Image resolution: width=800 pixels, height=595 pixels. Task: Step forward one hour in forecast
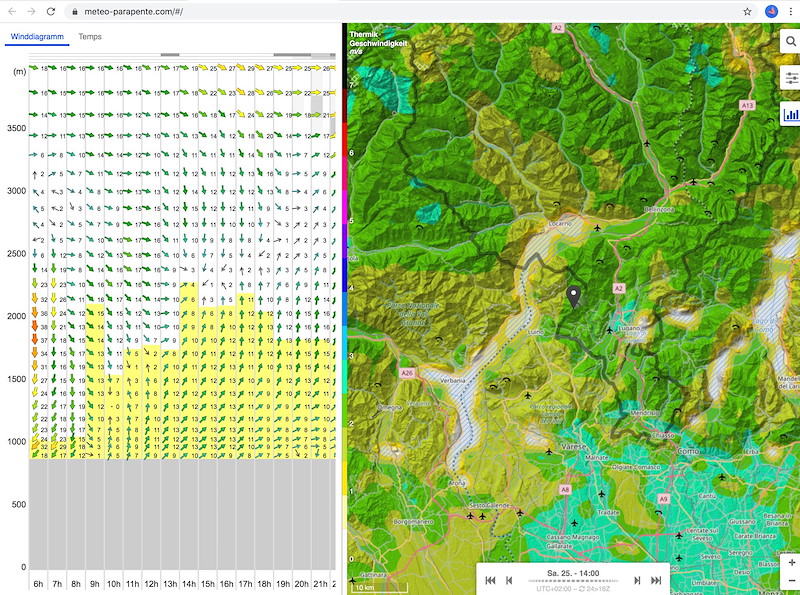point(637,580)
